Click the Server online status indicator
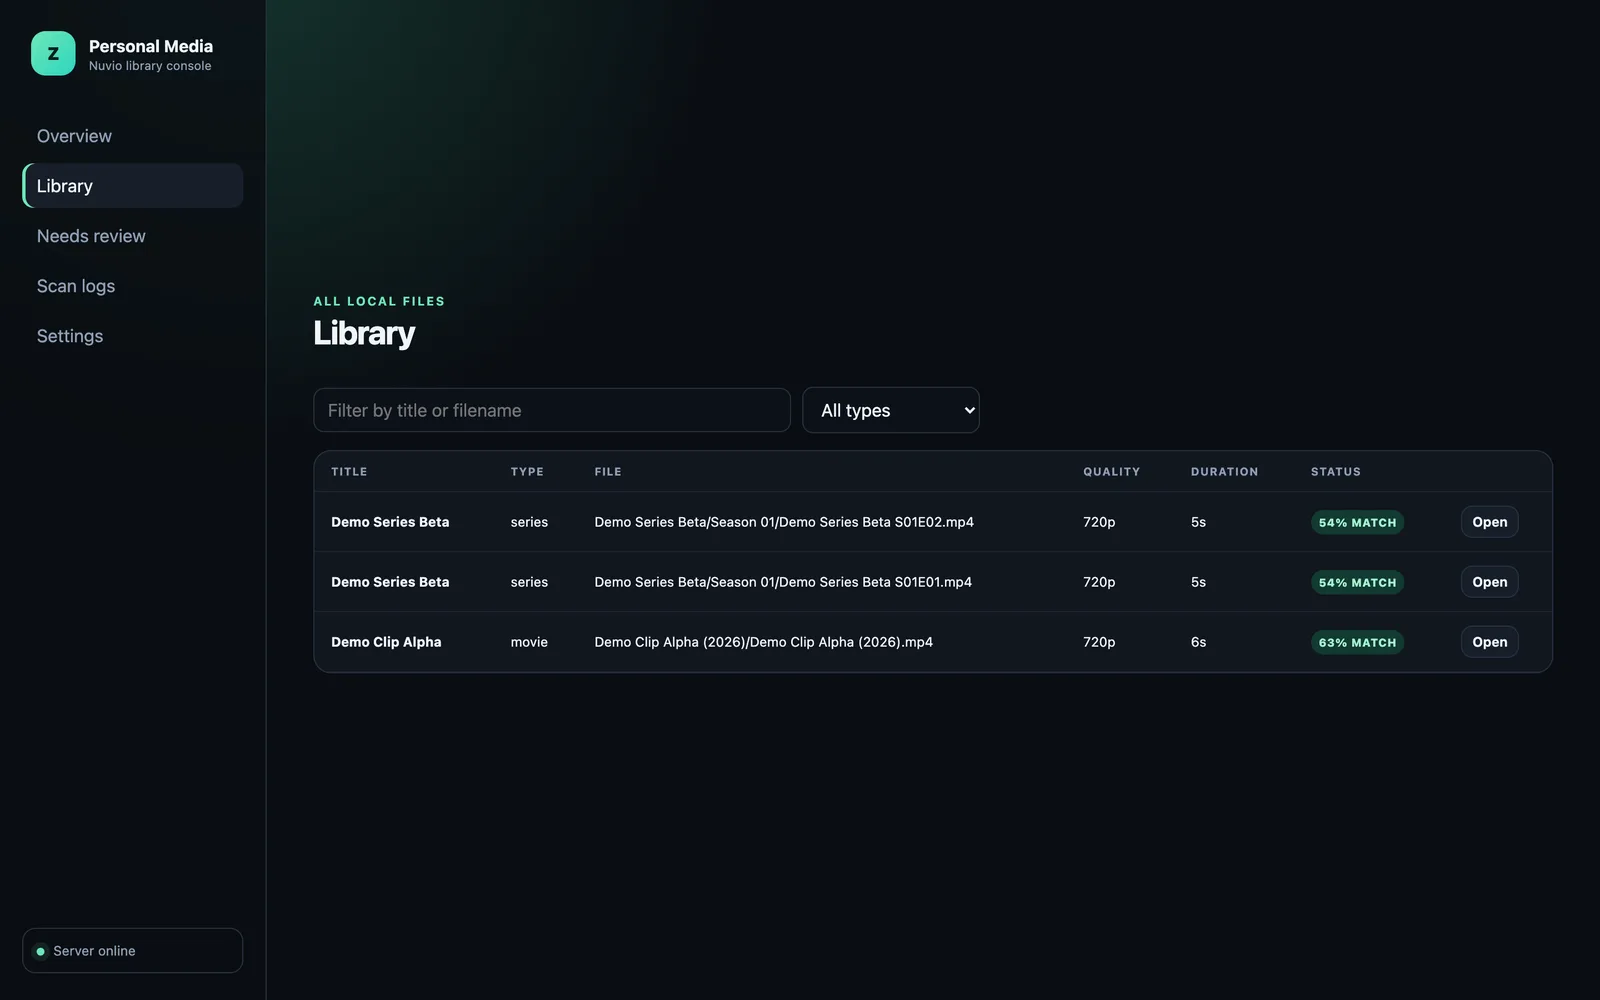Image resolution: width=1600 pixels, height=1000 pixels. (132, 951)
